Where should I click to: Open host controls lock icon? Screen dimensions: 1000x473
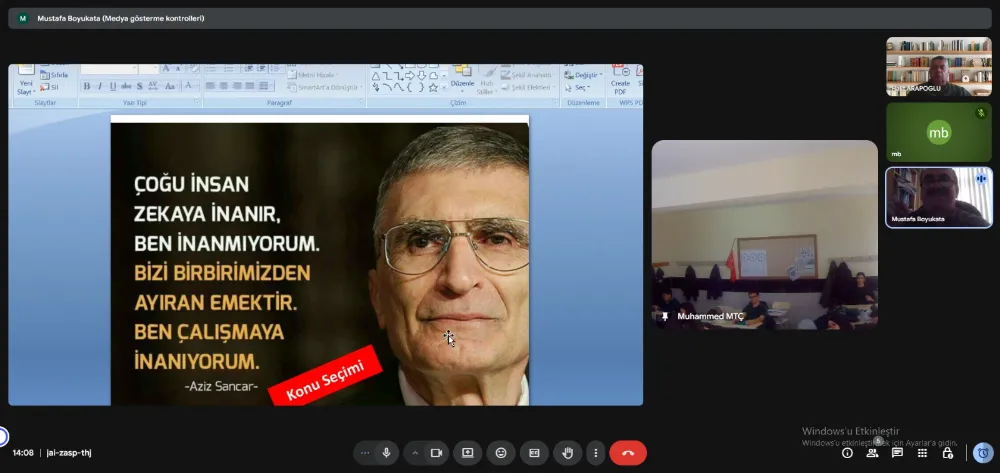(x=947, y=453)
